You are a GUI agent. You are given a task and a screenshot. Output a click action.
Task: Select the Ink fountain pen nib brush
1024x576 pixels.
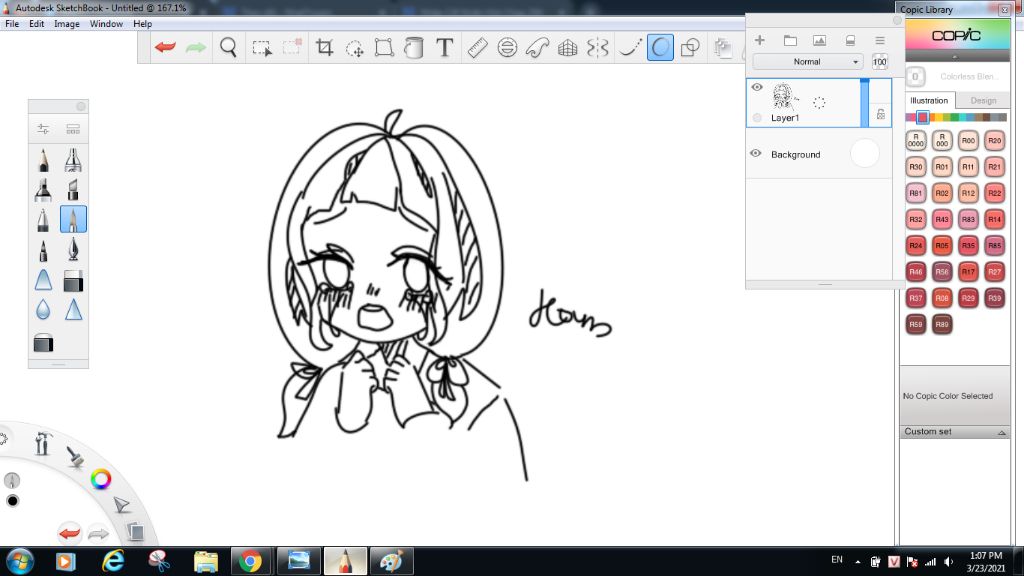tap(73, 249)
